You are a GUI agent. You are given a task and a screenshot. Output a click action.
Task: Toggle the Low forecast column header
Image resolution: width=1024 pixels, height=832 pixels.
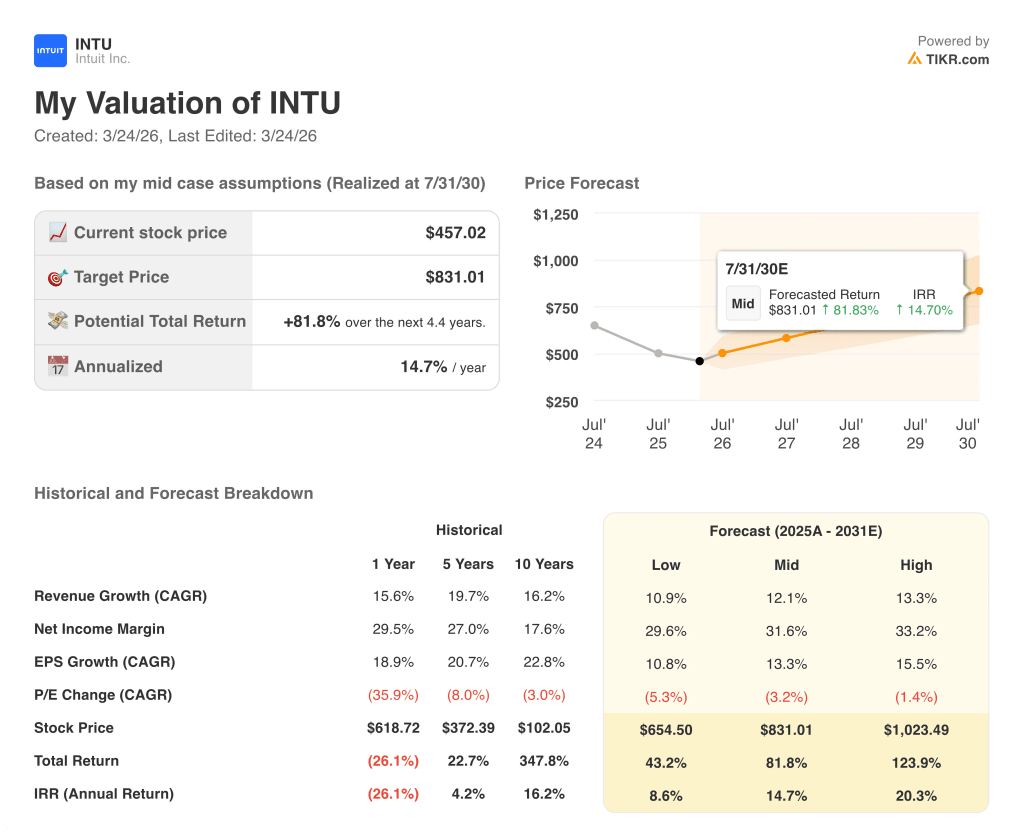(666, 565)
